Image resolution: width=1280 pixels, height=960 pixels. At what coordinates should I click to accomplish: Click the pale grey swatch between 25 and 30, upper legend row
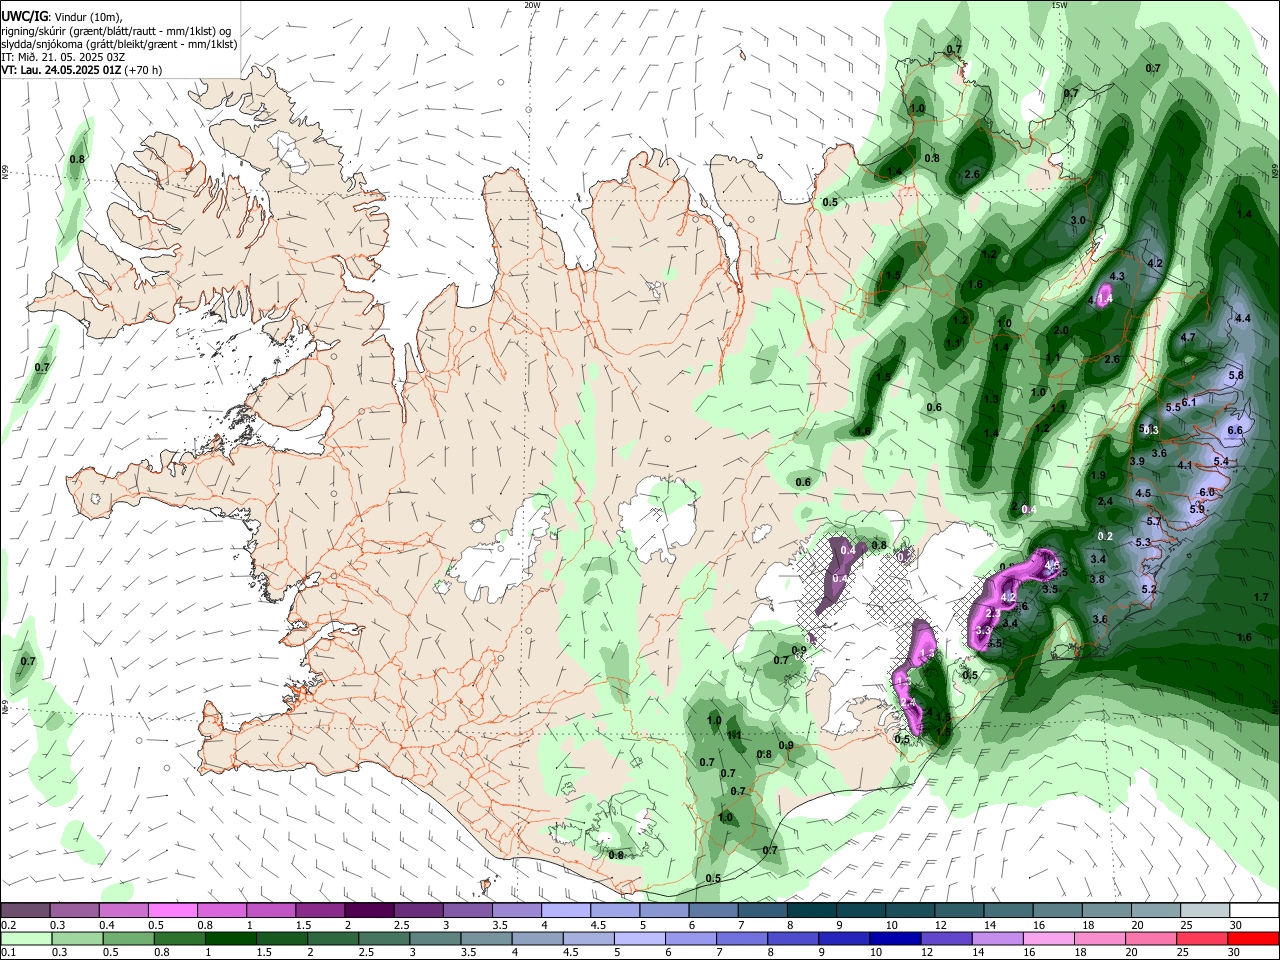click(x=1205, y=911)
